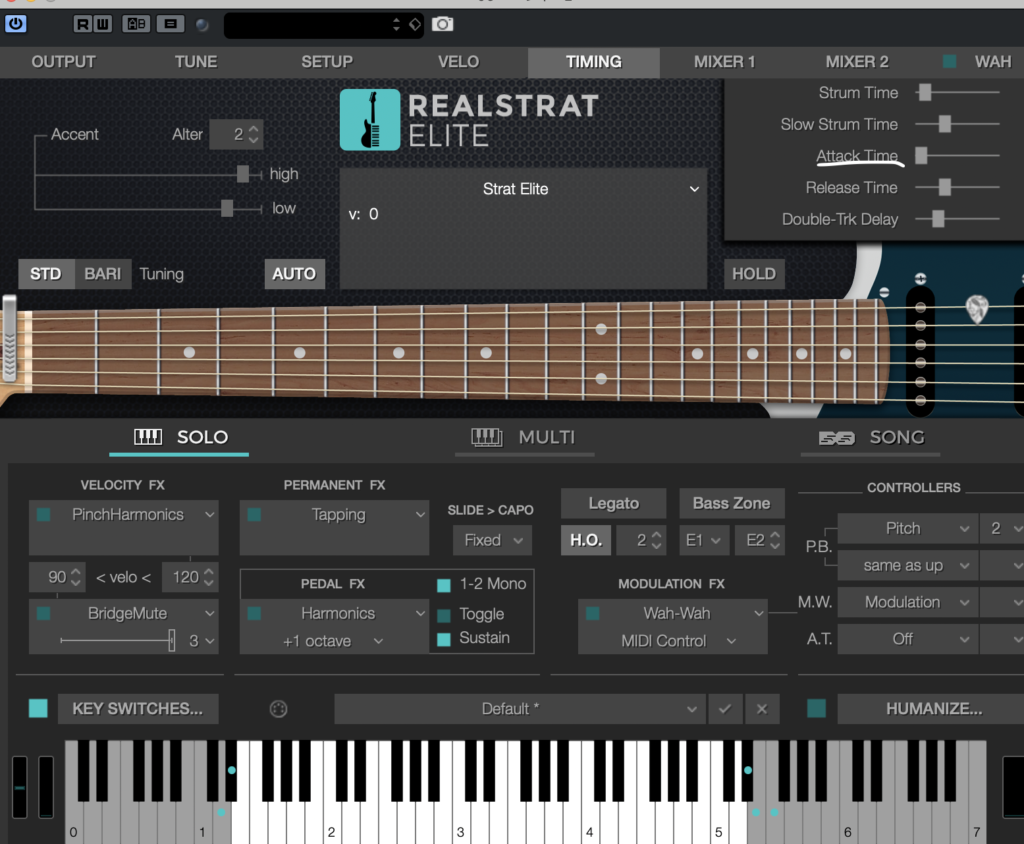1024x844 pixels.
Task: Adjust the Attack Time slider
Action: click(922, 156)
